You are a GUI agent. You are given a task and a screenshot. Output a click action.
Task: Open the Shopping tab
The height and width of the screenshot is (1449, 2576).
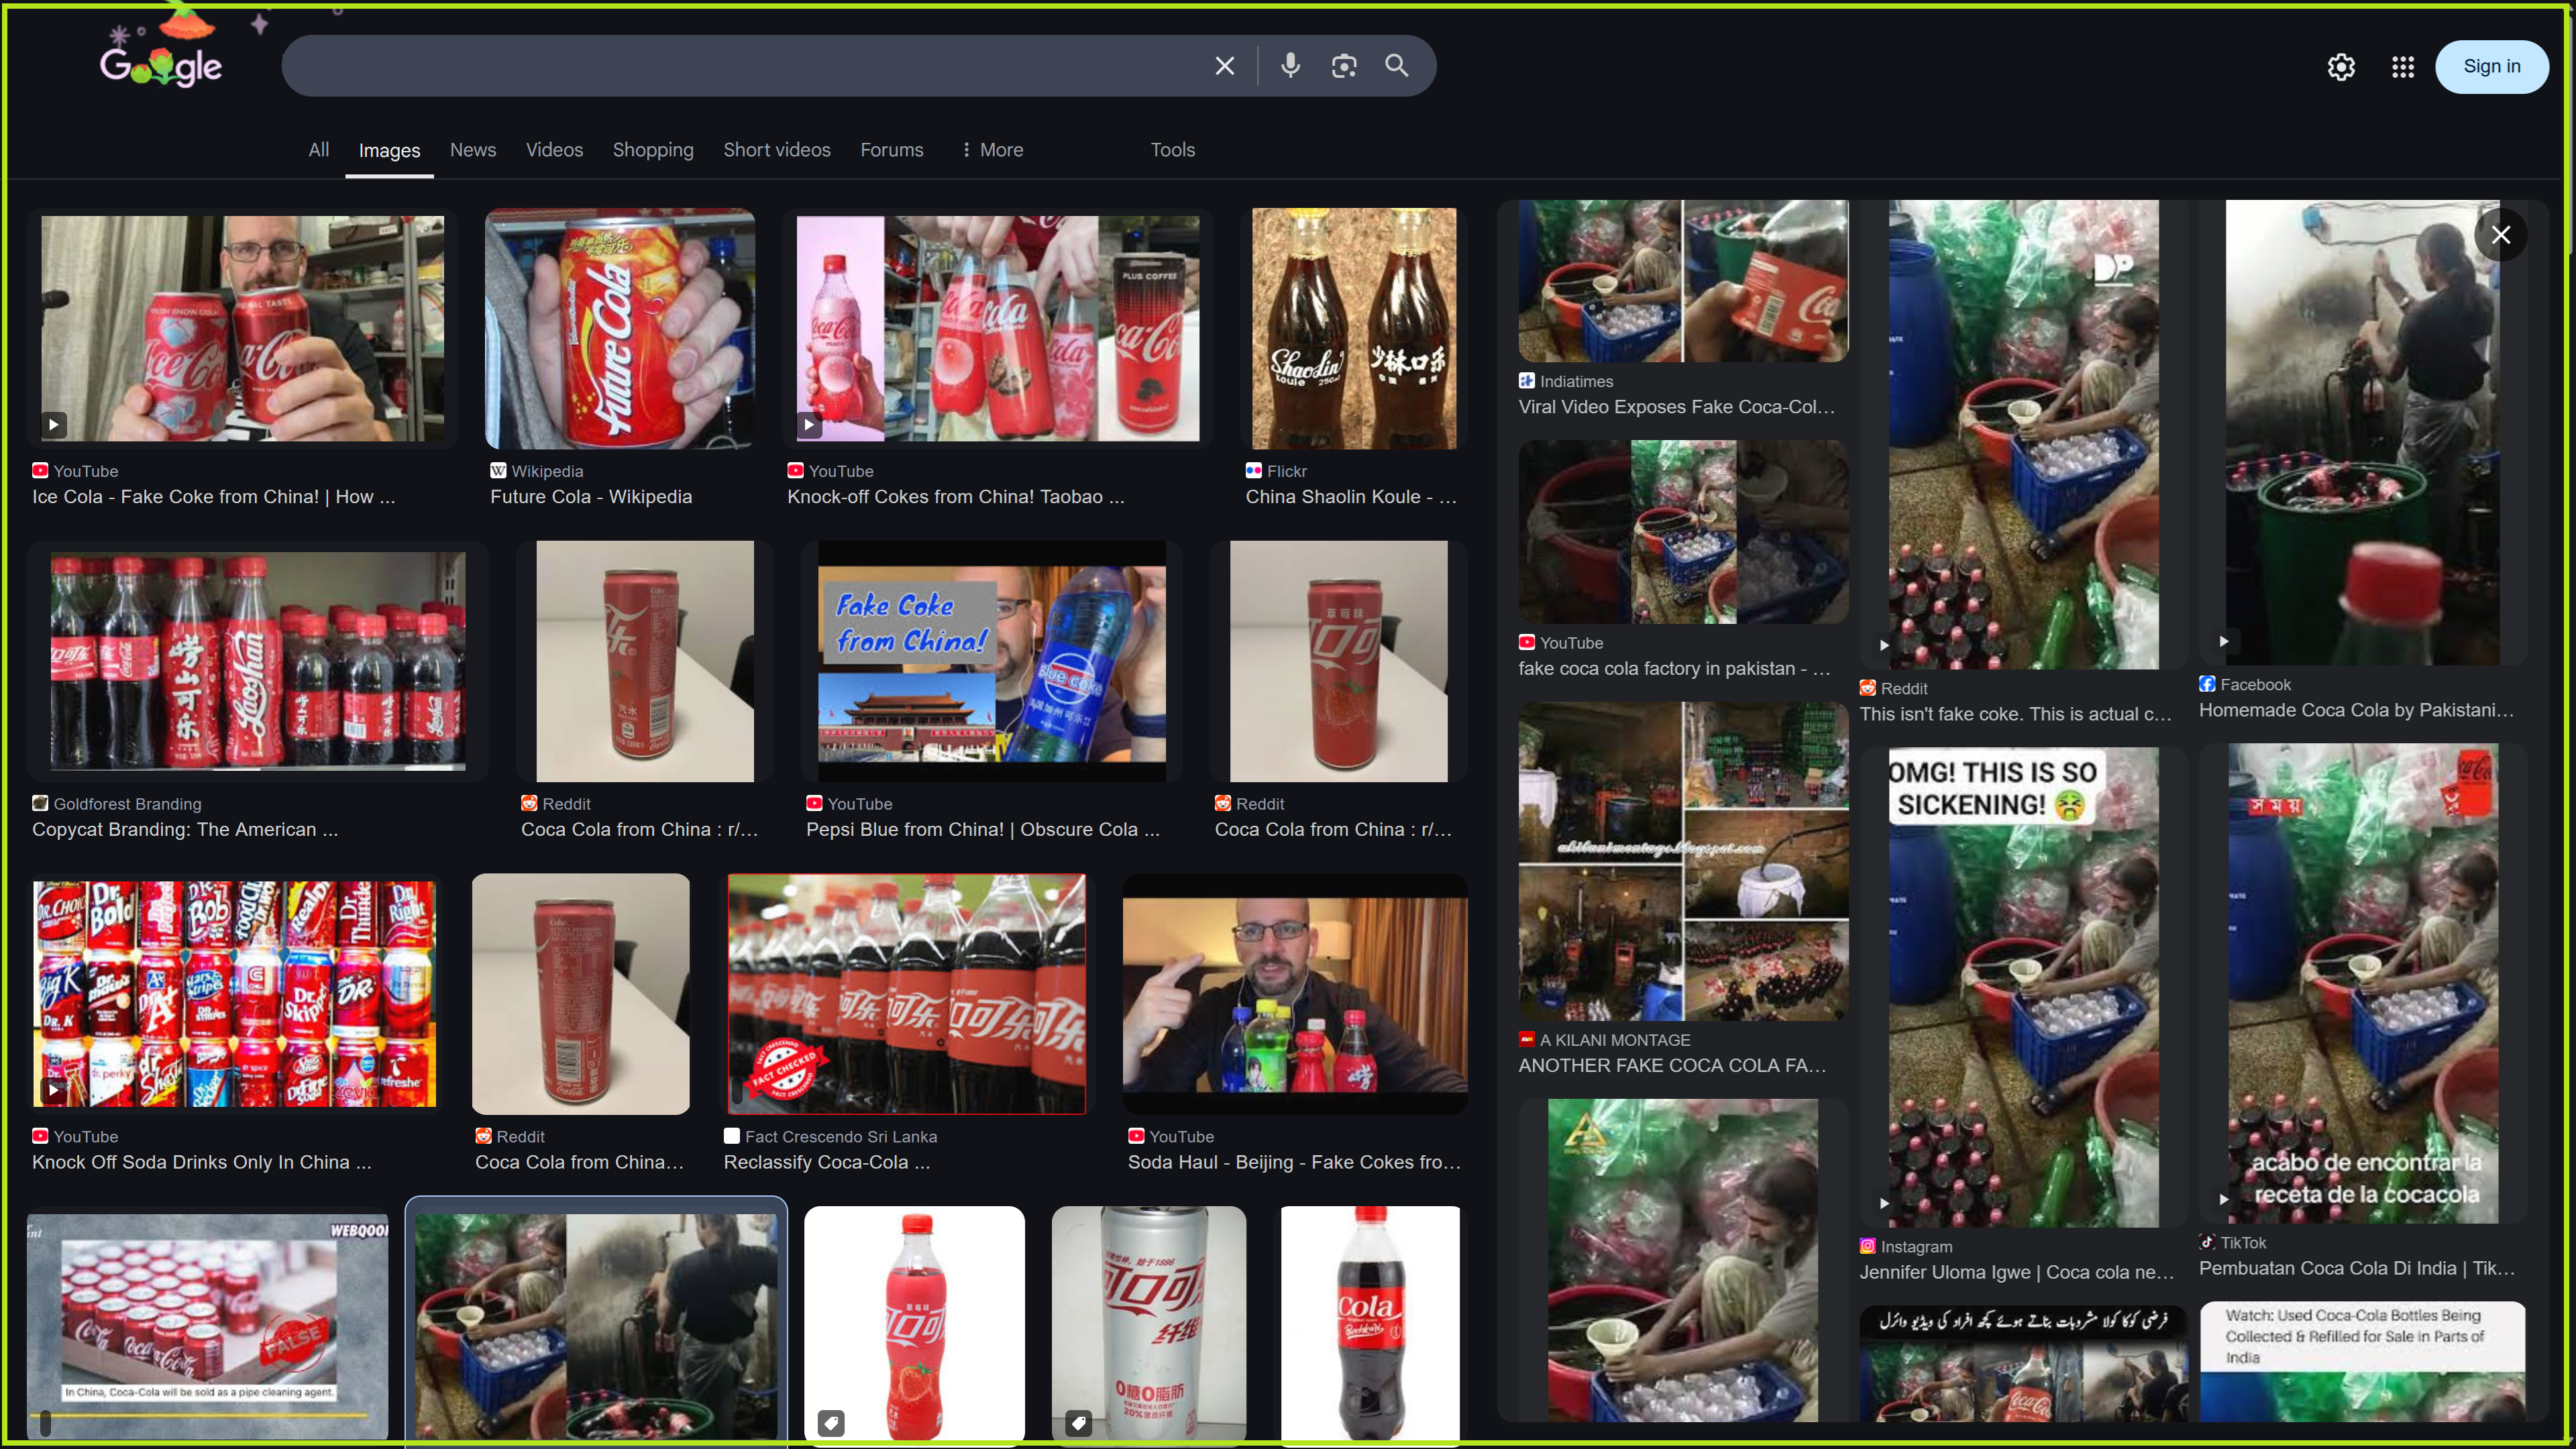click(x=653, y=150)
